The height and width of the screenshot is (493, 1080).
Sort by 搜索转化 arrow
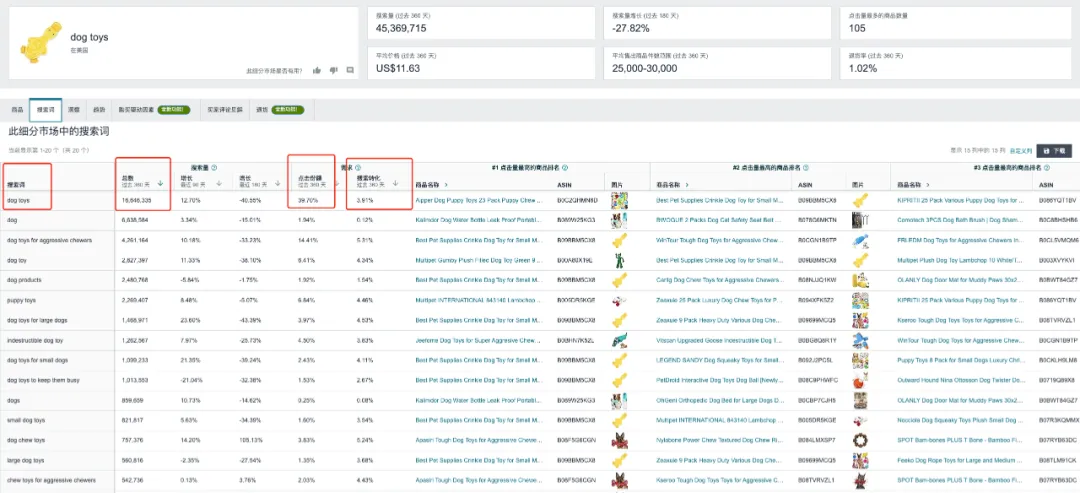[395, 183]
